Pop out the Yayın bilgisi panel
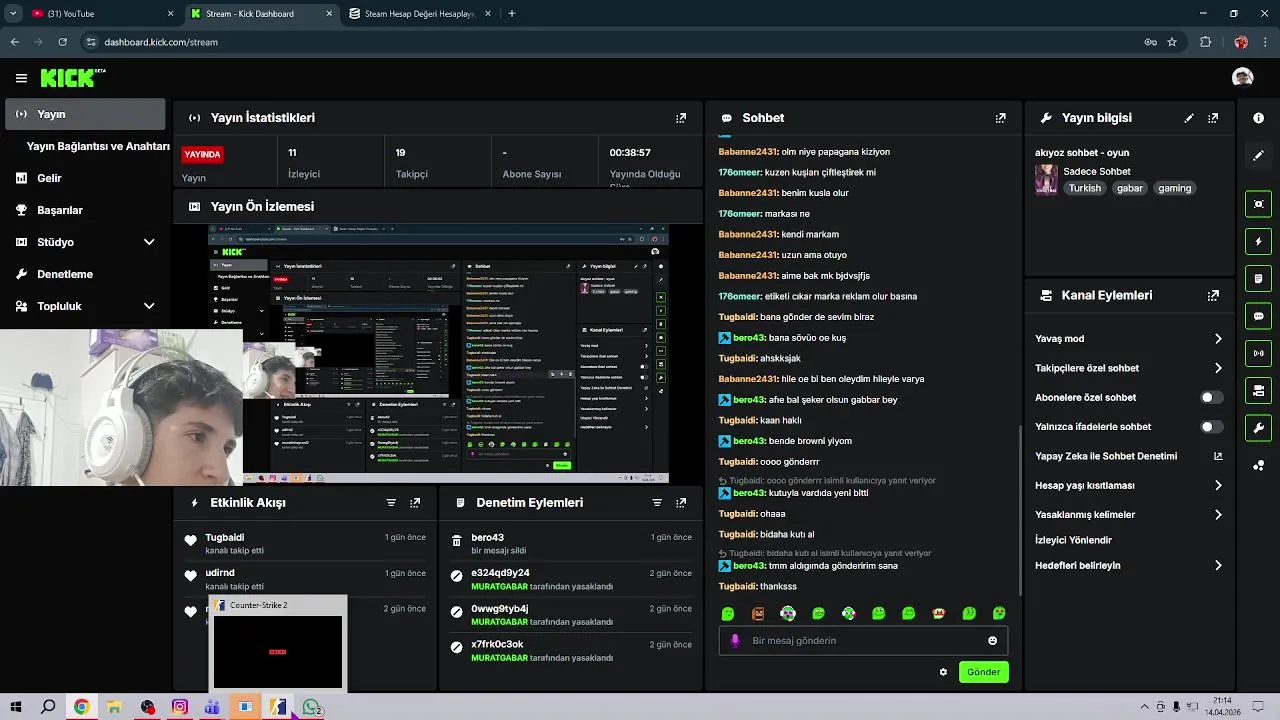The height and width of the screenshot is (720, 1280). tap(1213, 118)
